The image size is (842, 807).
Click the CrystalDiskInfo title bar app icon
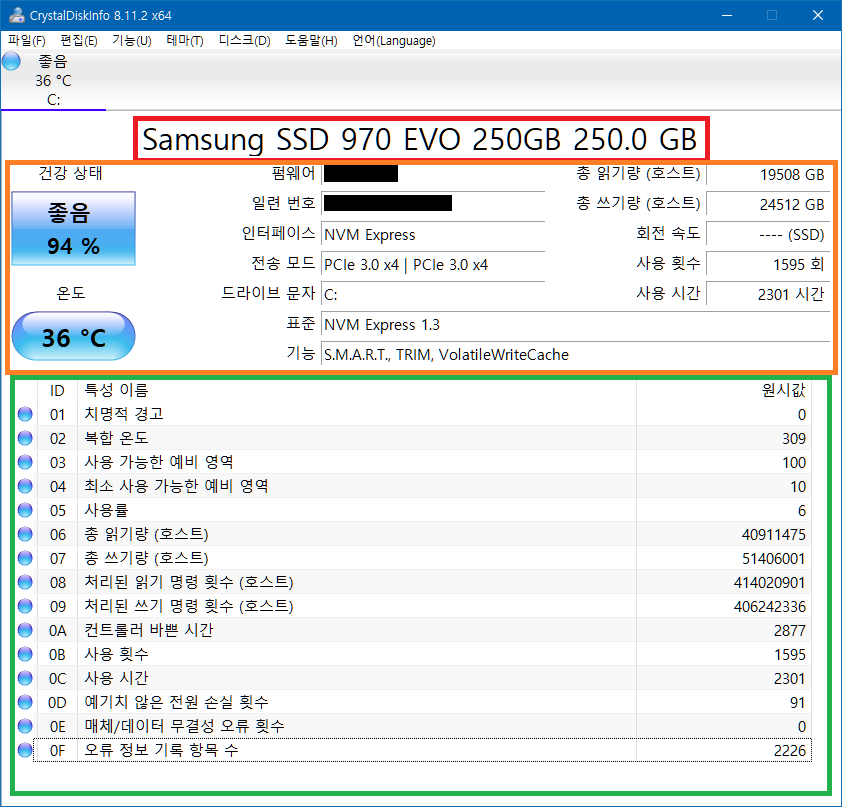coord(17,15)
